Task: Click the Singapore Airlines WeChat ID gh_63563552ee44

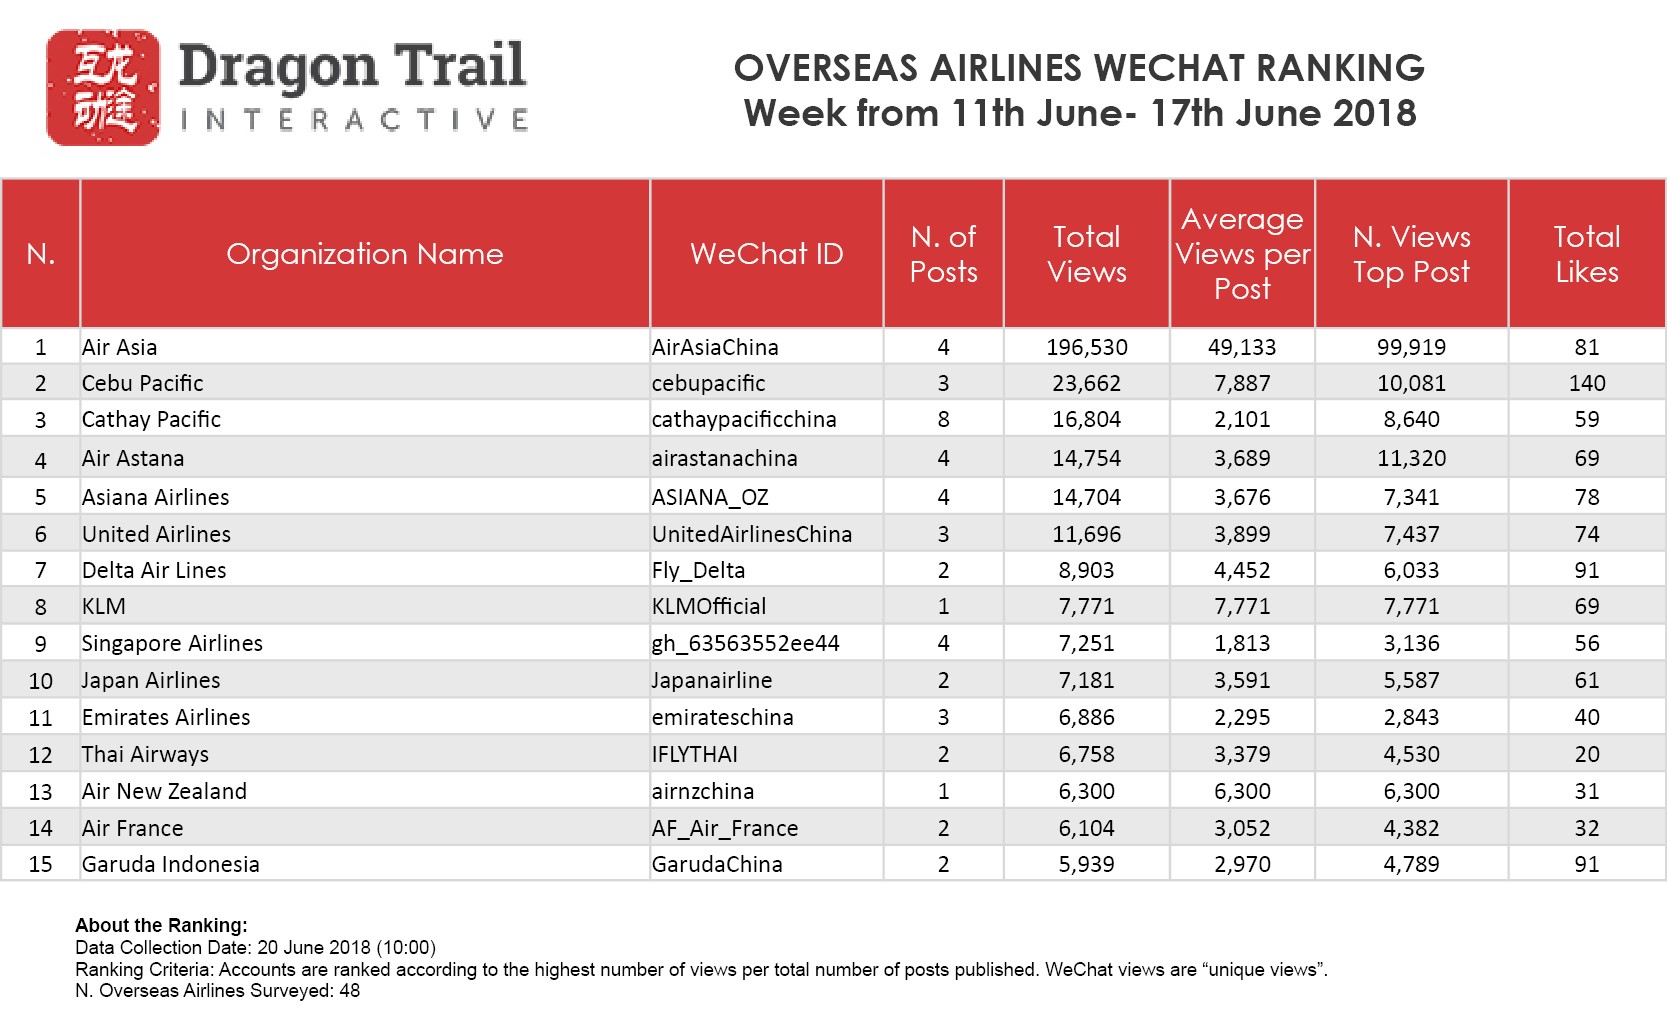Action: [x=746, y=643]
